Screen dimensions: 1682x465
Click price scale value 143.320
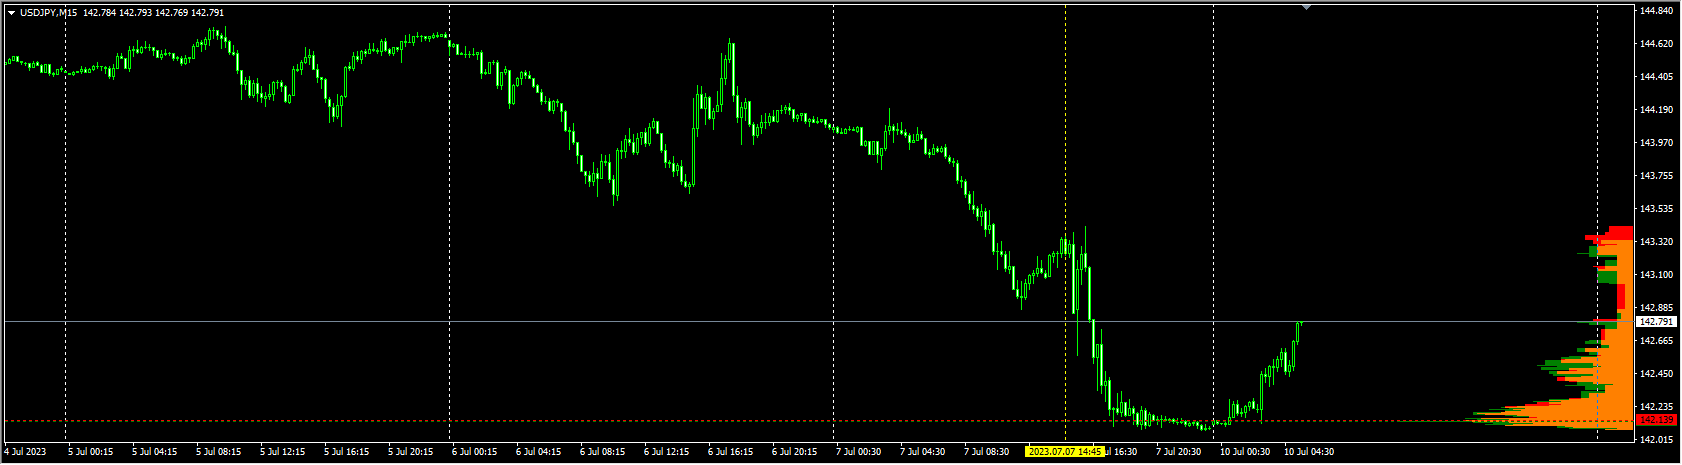1657,242
